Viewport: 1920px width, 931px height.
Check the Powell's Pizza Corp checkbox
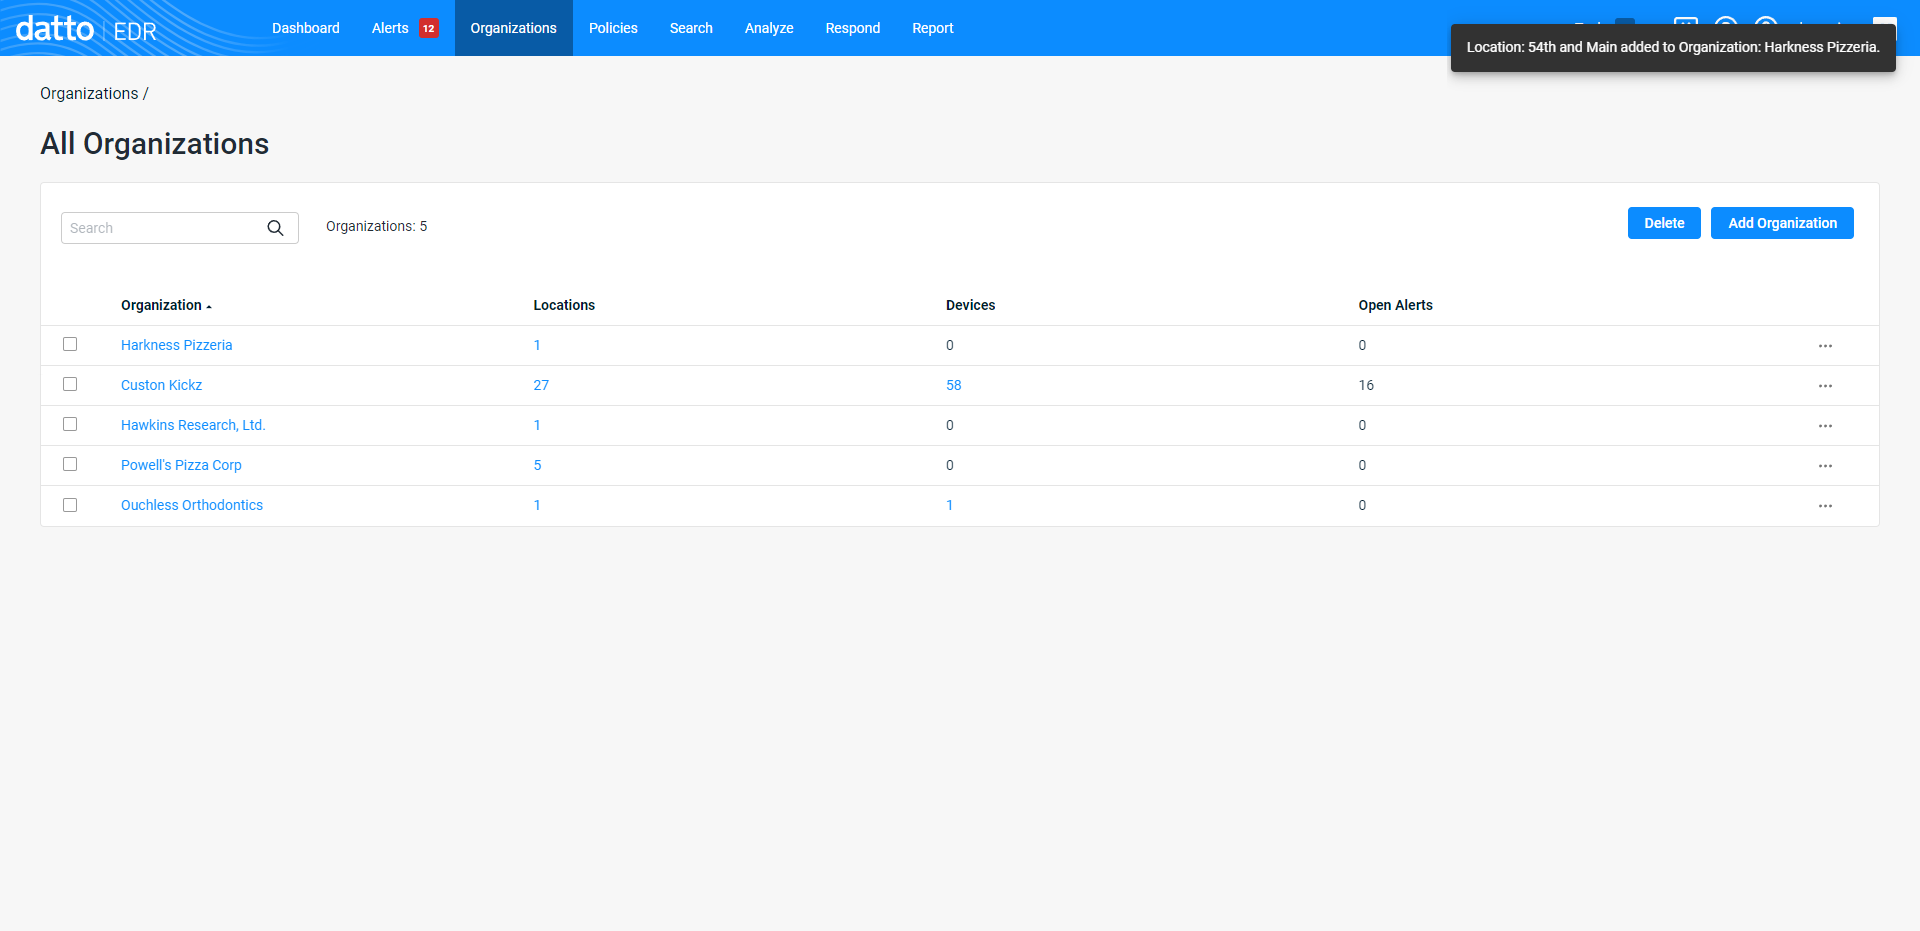pyautogui.click(x=70, y=464)
